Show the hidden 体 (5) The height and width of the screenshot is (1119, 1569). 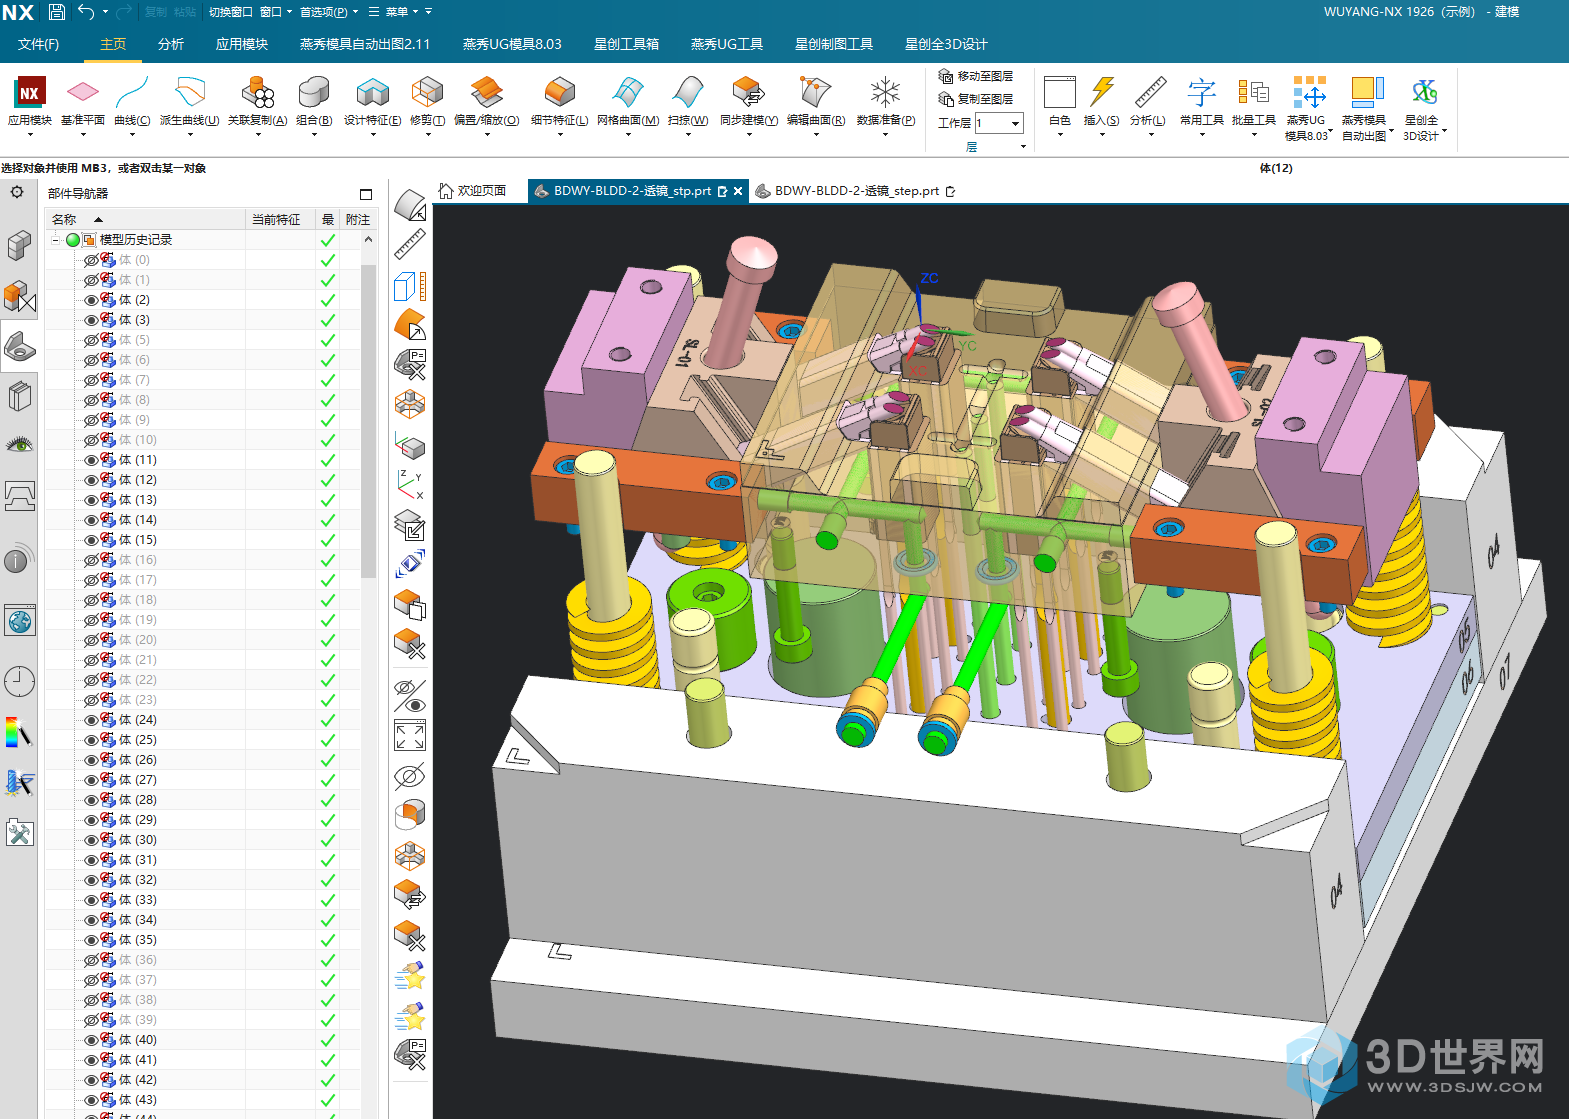[x=91, y=340]
